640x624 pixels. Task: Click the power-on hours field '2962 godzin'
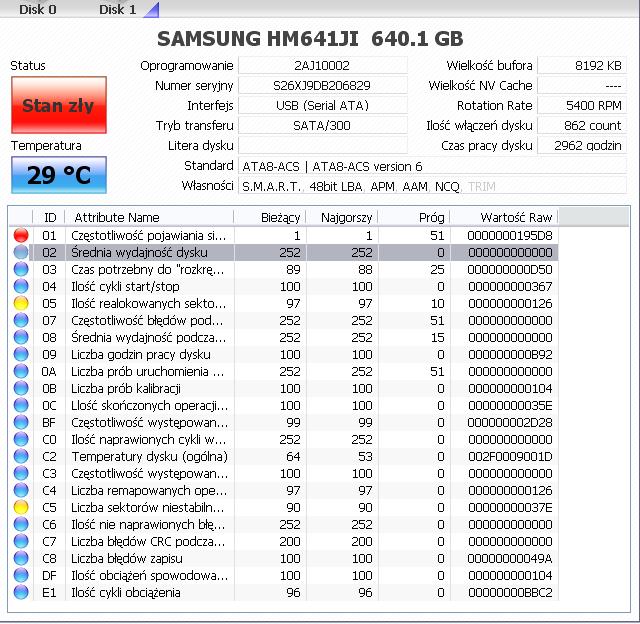(x=582, y=145)
